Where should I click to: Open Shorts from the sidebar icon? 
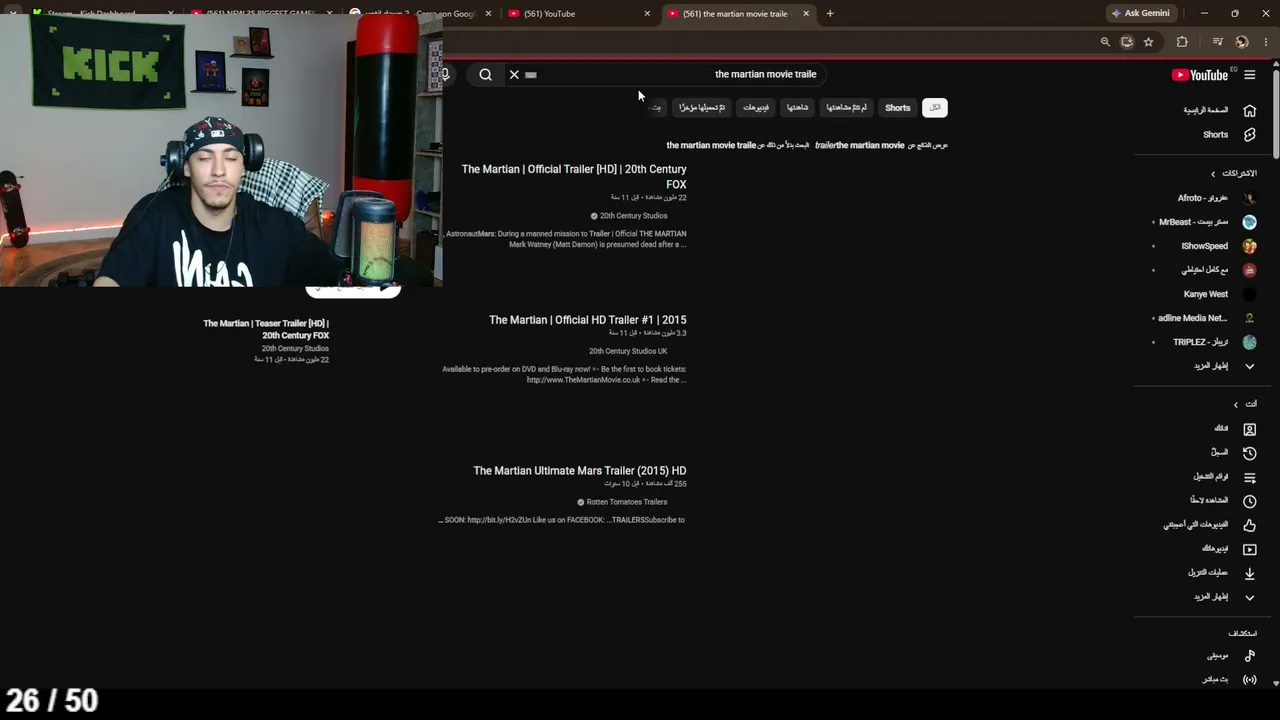[x=1249, y=135]
